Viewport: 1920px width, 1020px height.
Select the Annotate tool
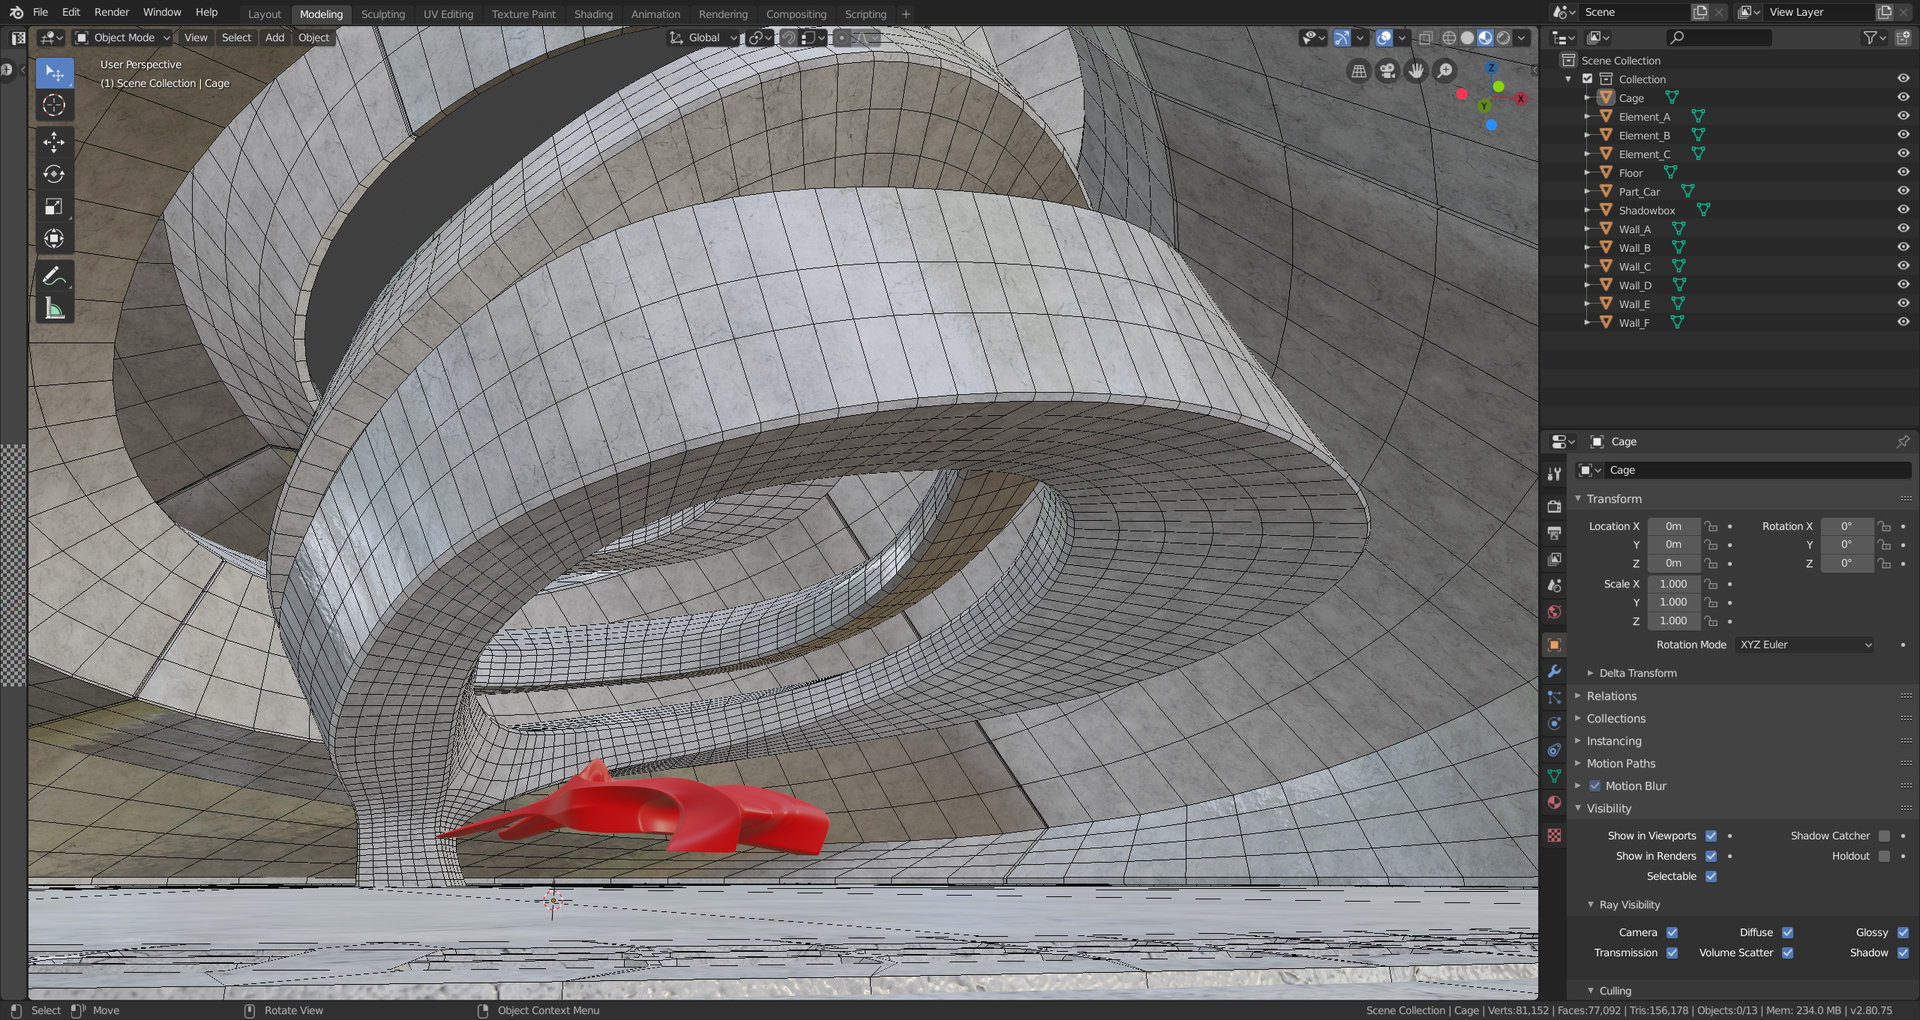coord(54,276)
